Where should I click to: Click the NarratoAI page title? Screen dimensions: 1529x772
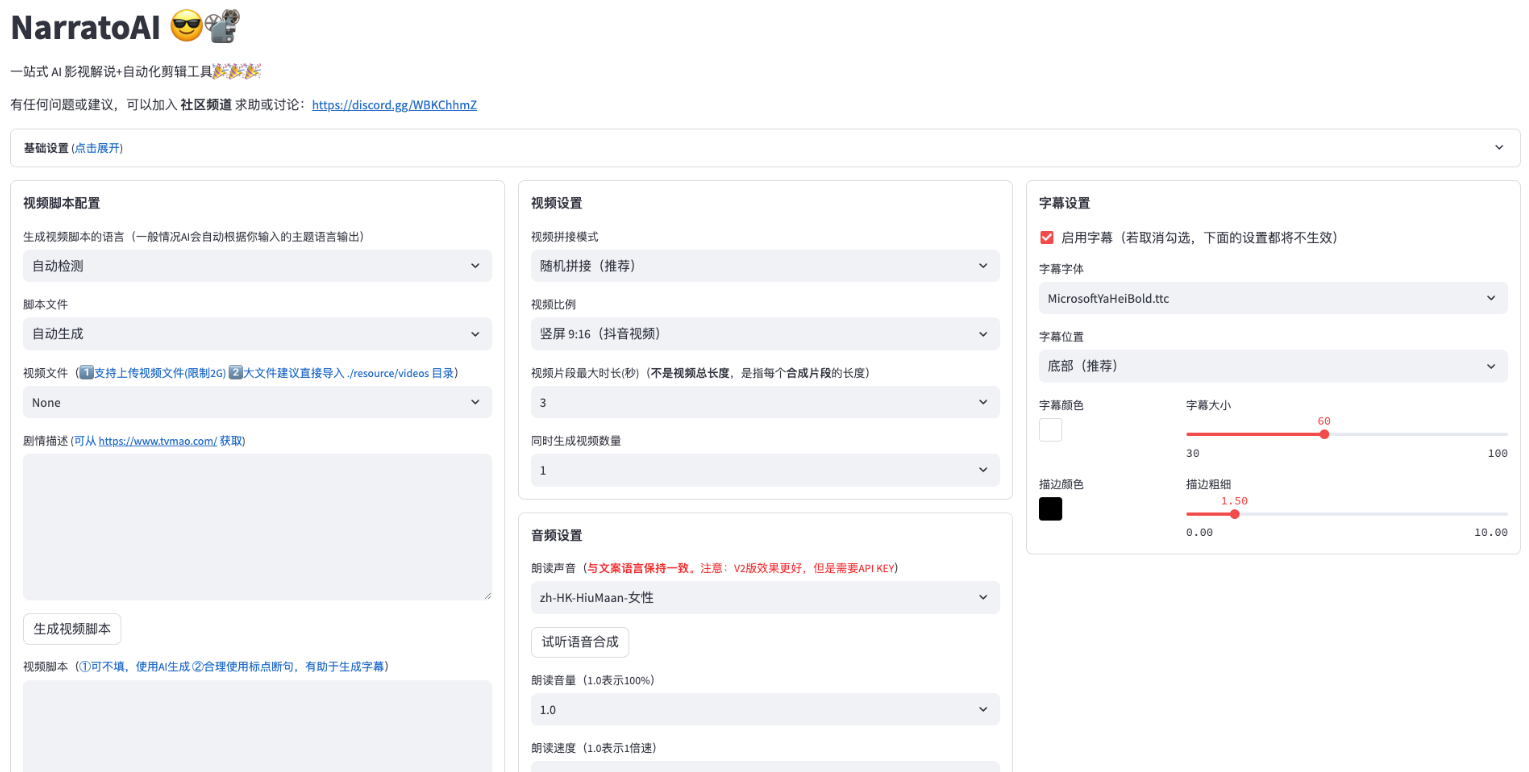[x=84, y=27]
